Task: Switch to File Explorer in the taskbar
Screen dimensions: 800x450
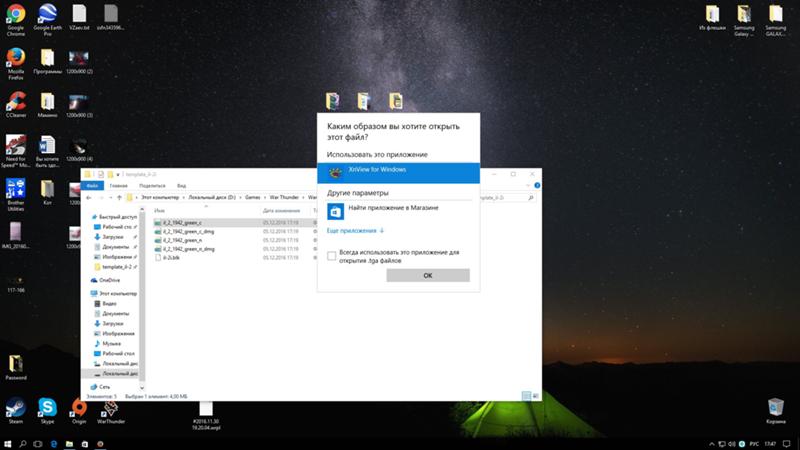Action: [69, 444]
